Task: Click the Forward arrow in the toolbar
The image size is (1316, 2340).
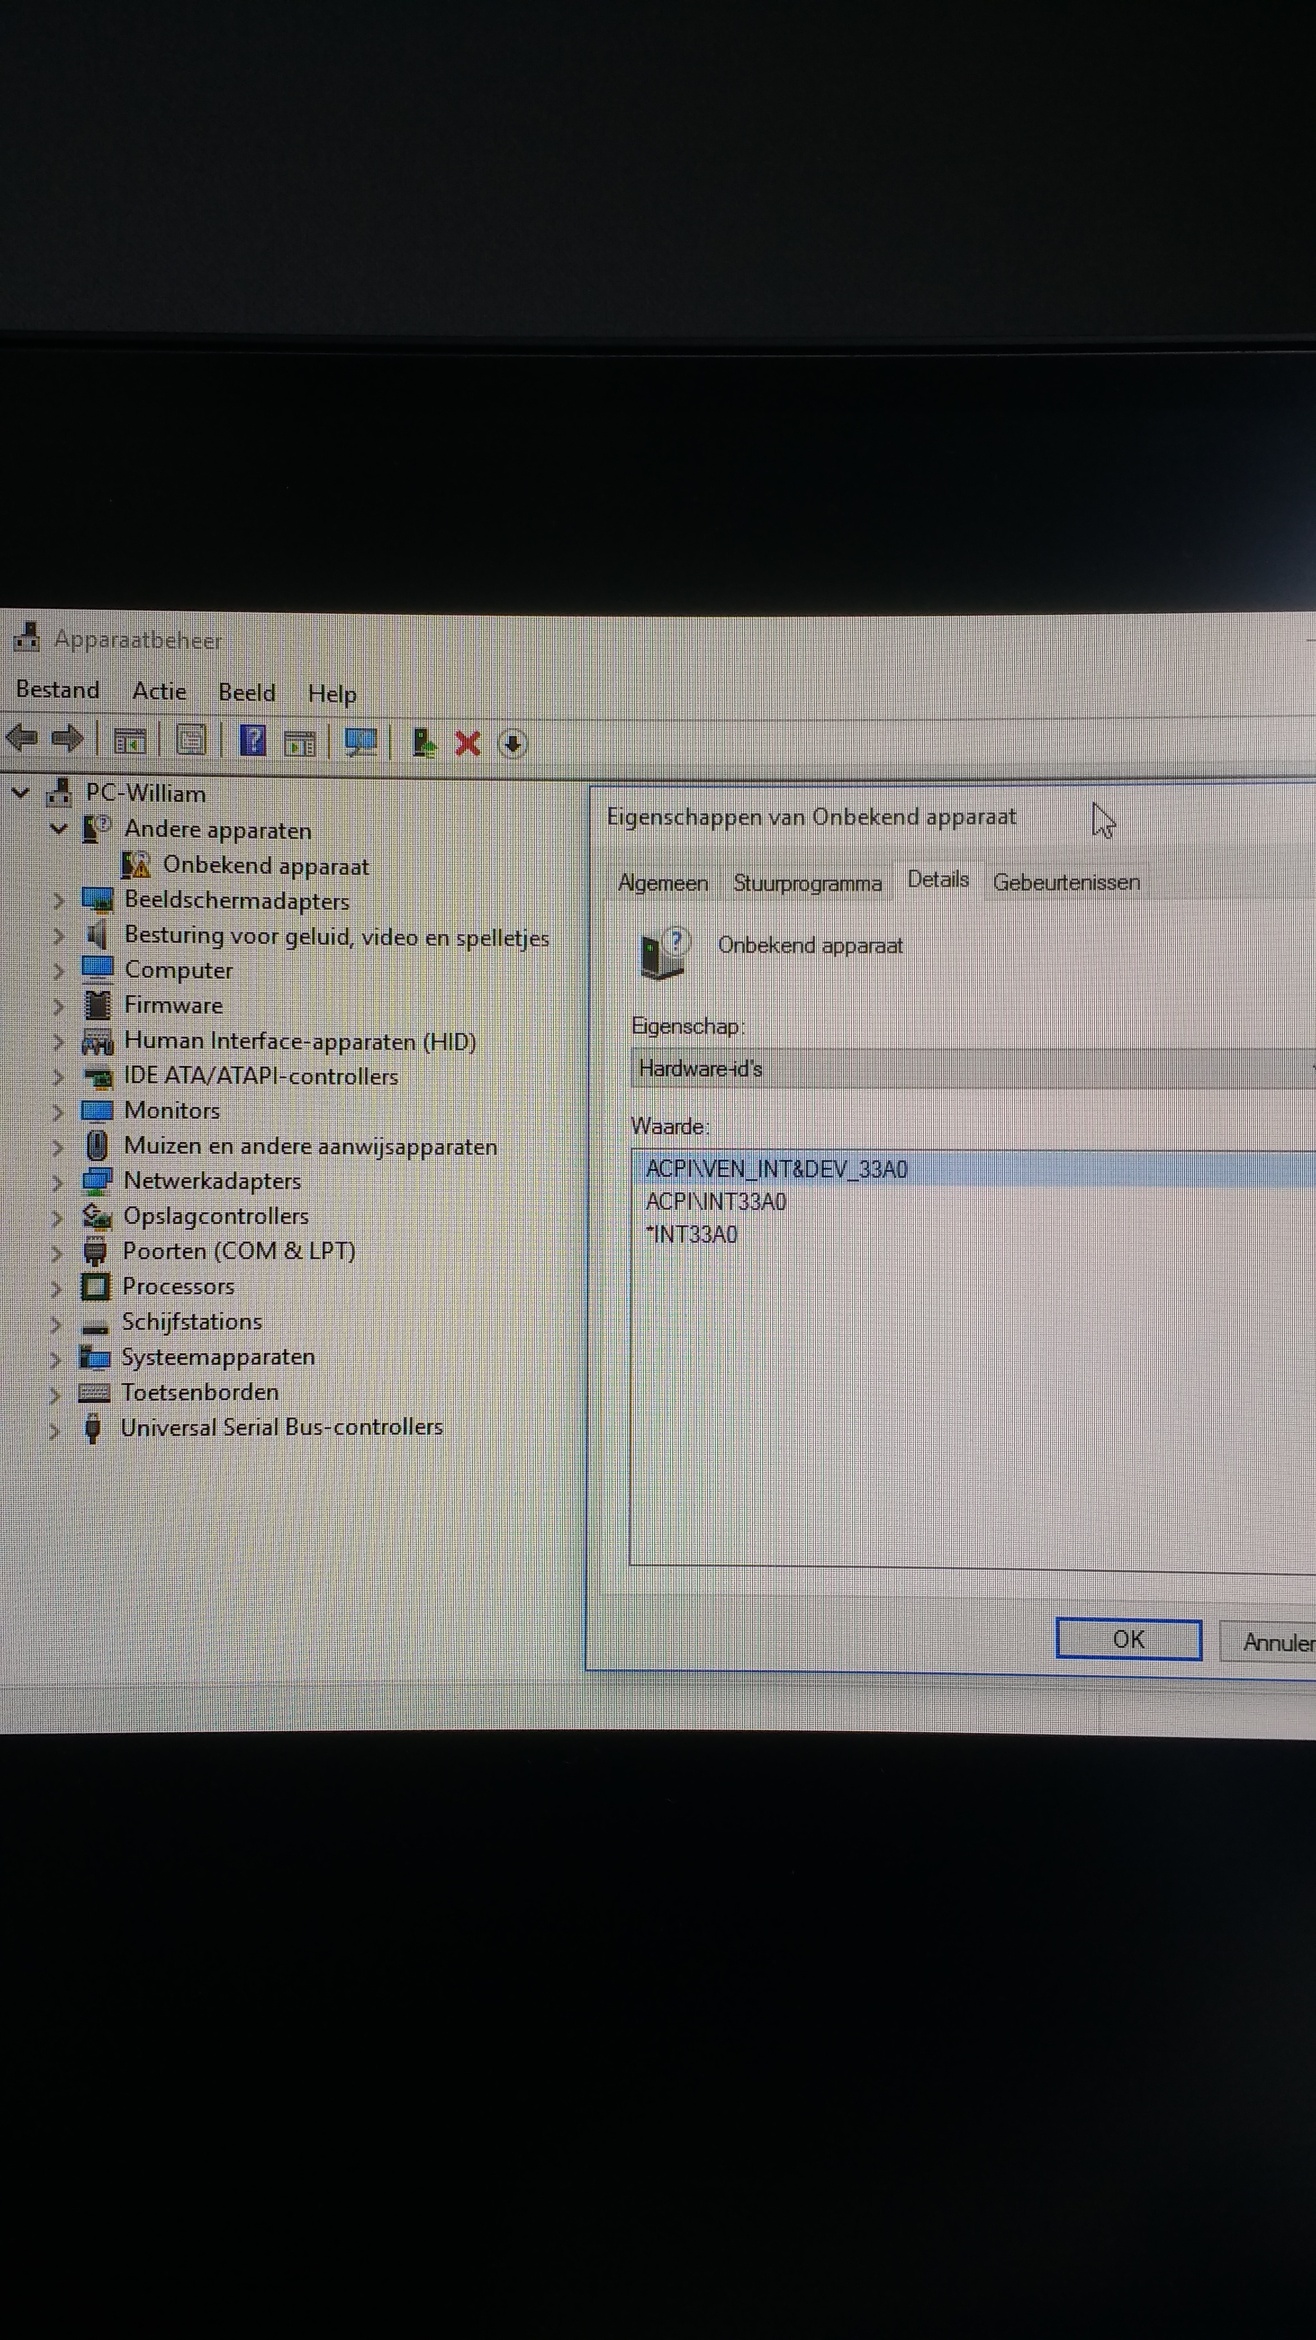Action: 67,740
